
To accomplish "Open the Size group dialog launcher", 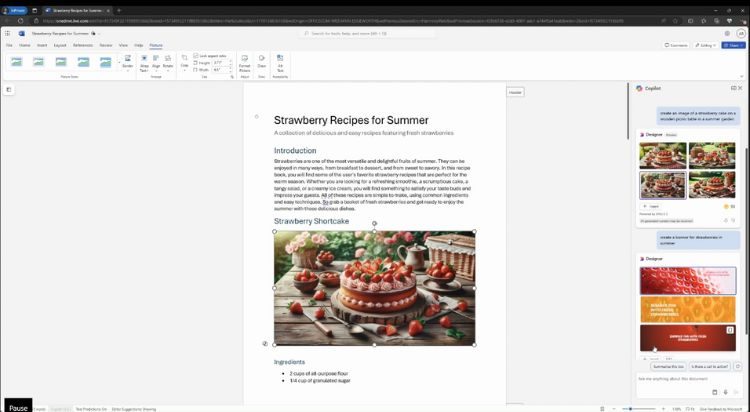I will (232, 77).
